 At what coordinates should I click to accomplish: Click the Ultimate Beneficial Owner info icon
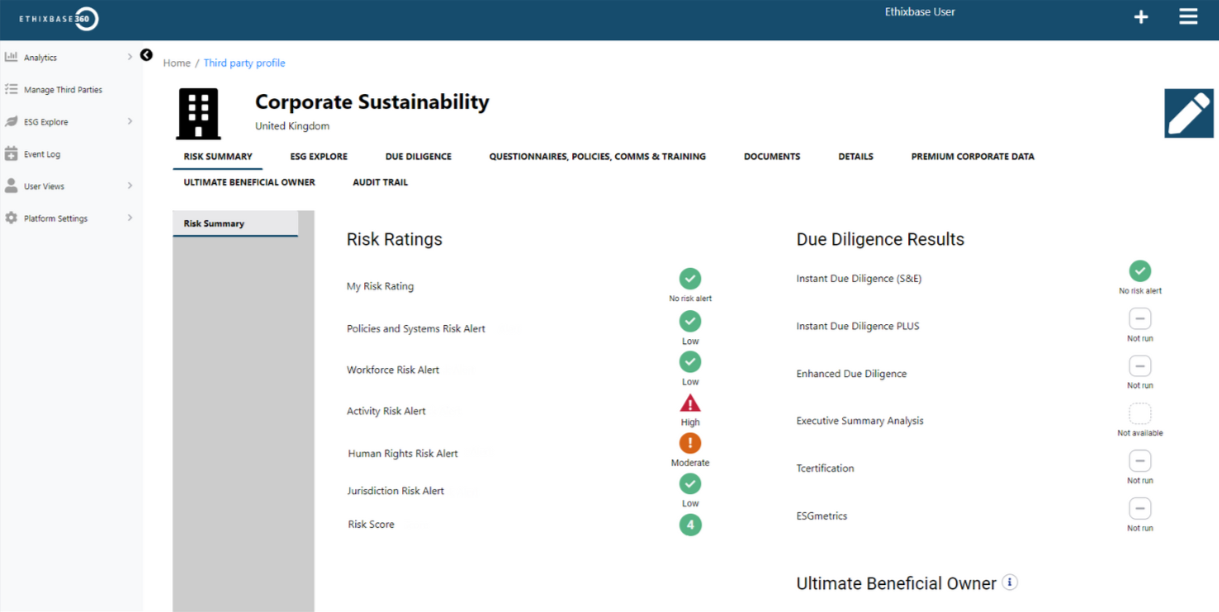pos(1010,582)
